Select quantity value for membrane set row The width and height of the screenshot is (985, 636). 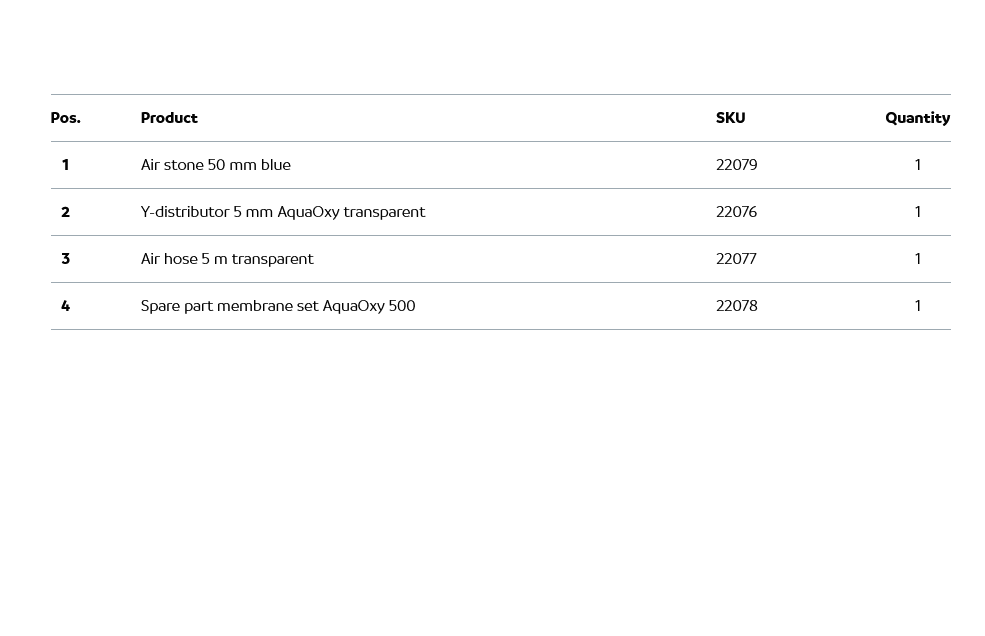(x=917, y=306)
